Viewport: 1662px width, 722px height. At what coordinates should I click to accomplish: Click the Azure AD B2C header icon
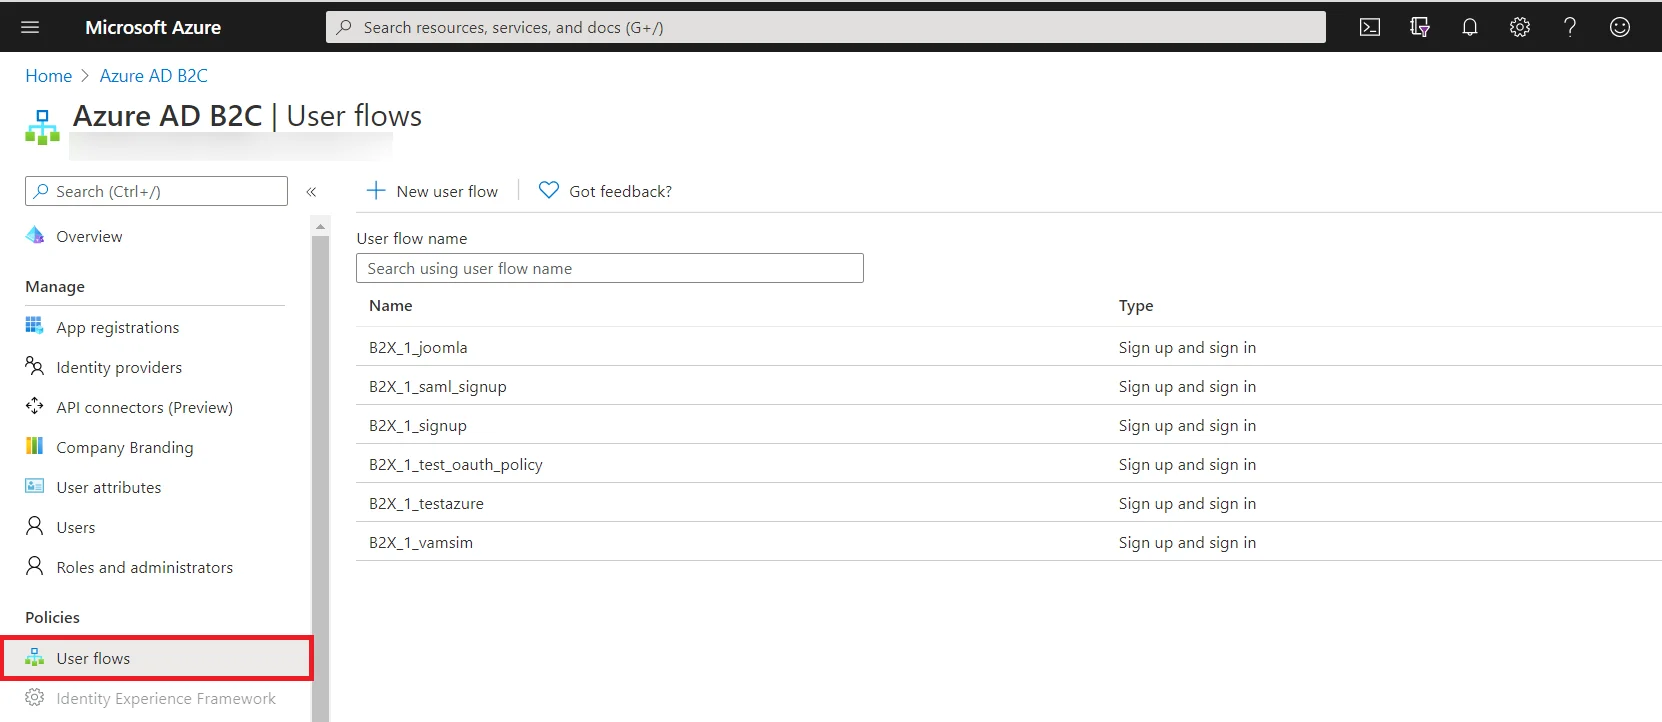click(42, 127)
